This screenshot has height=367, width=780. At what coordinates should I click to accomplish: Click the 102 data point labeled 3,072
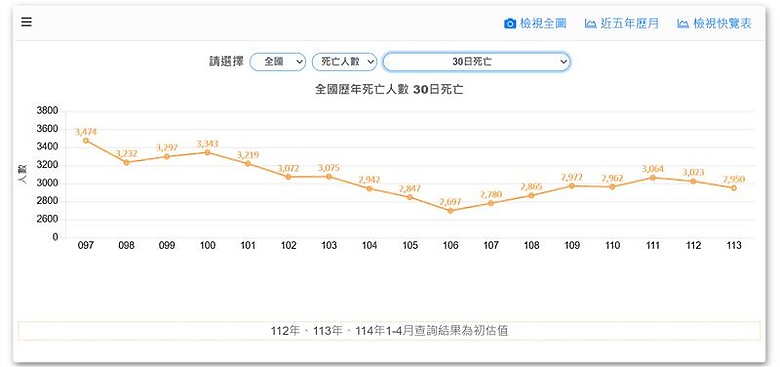pos(289,177)
